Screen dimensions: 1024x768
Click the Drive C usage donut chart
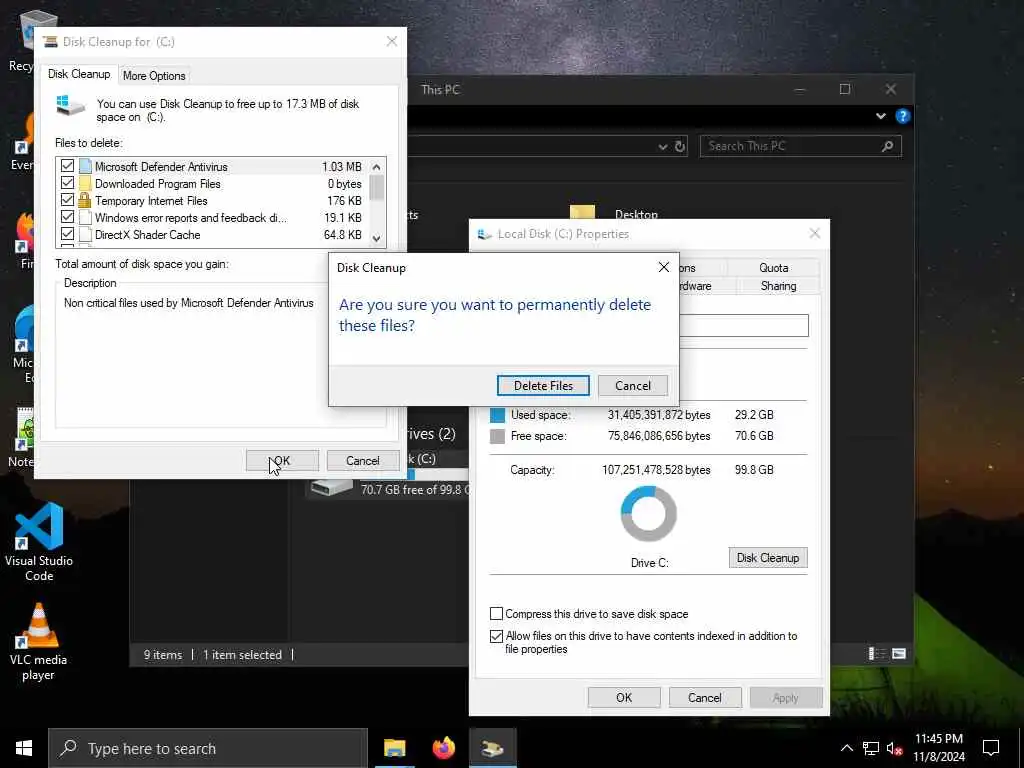648,514
